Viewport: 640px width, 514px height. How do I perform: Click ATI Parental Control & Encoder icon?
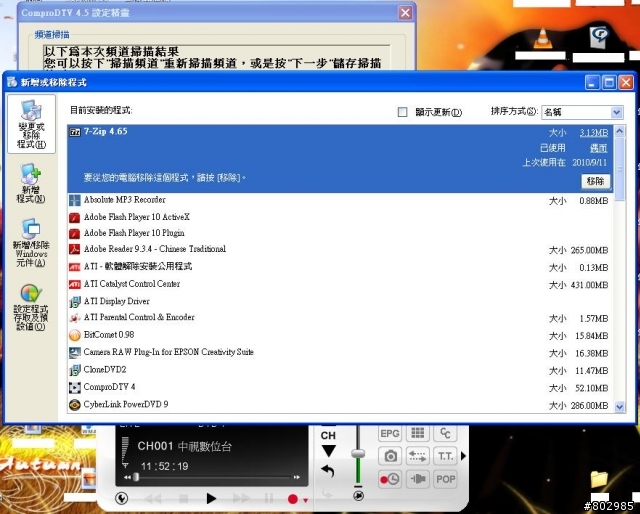click(75, 318)
